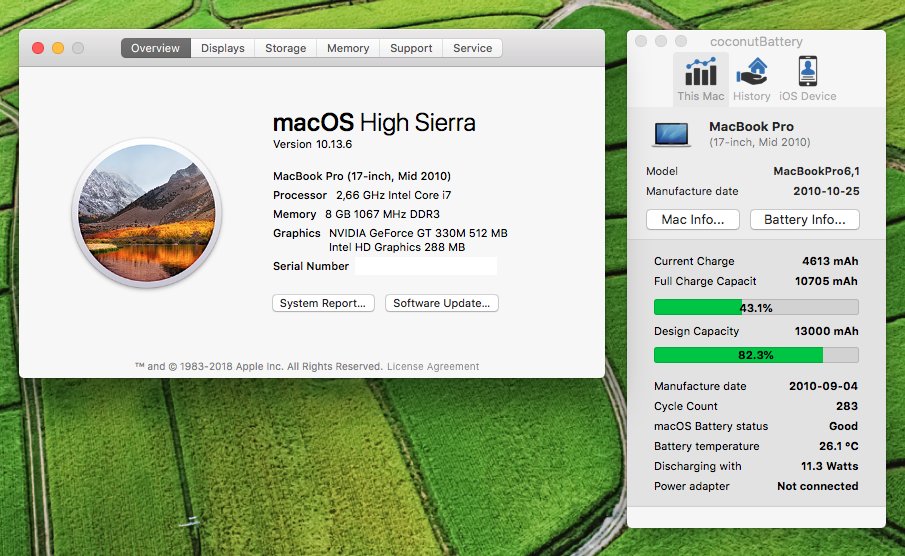Switch to the Overview tab
Image resolution: width=905 pixels, height=556 pixels.
click(x=155, y=48)
